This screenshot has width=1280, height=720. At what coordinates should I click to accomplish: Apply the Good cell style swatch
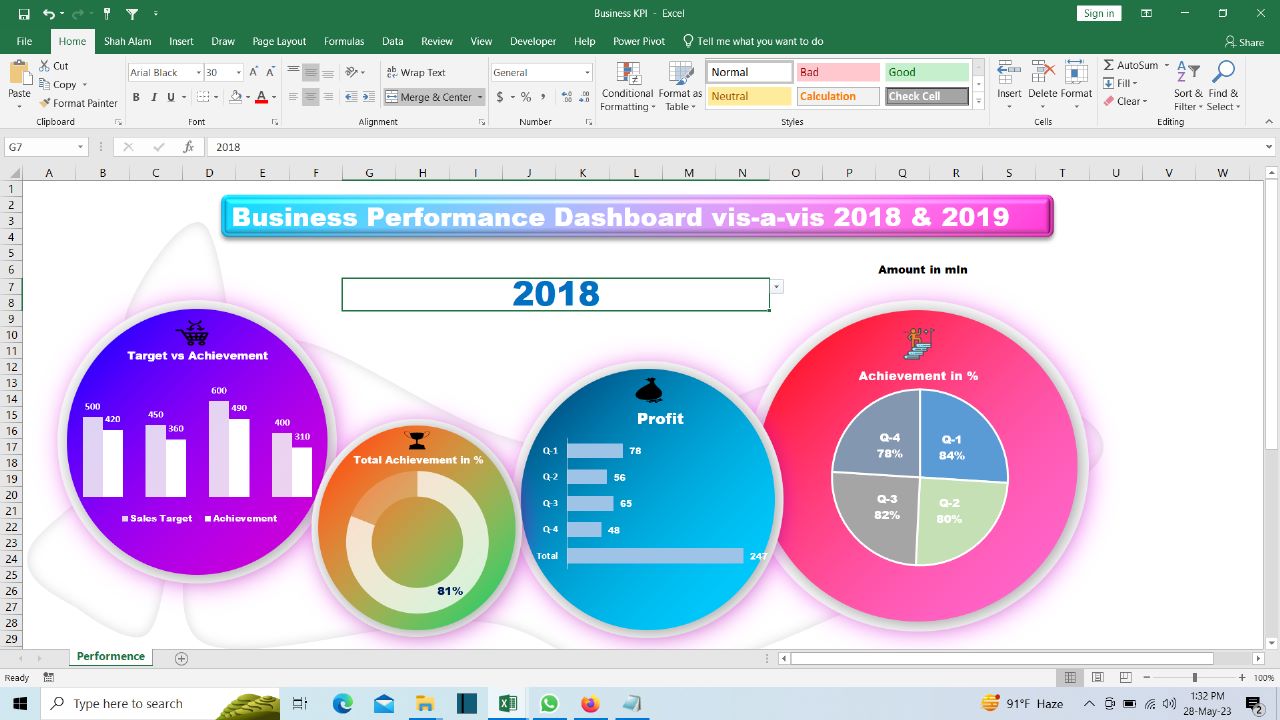tap(926, 72)
